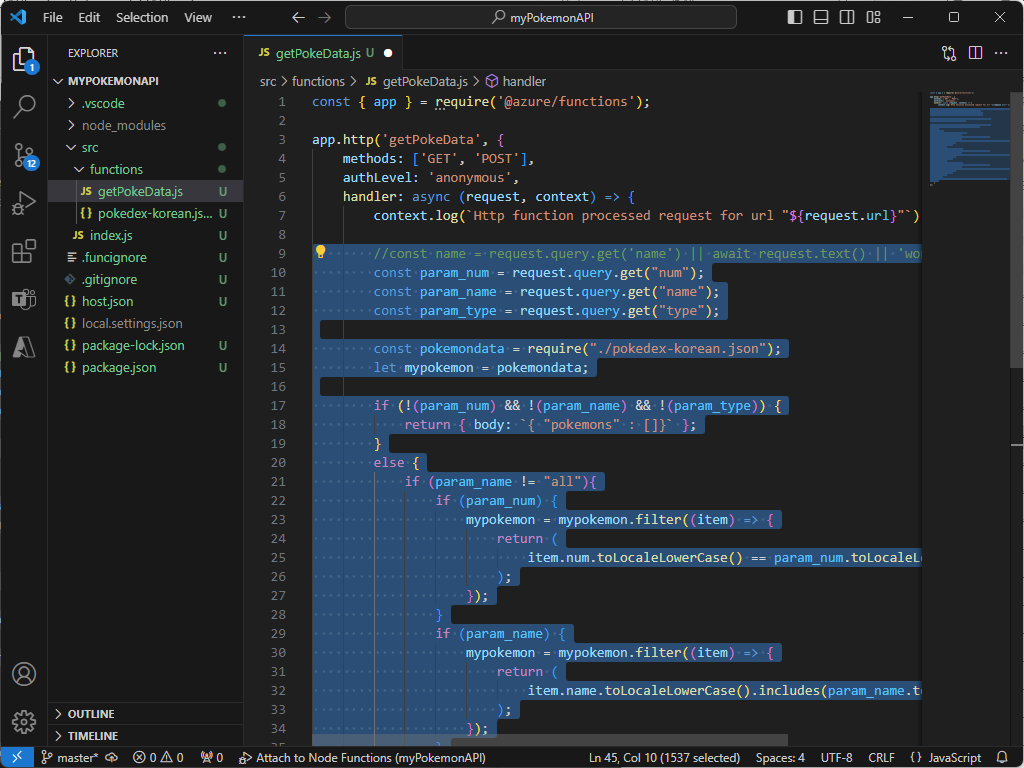Open the Accounts icon

coord(24,674)
